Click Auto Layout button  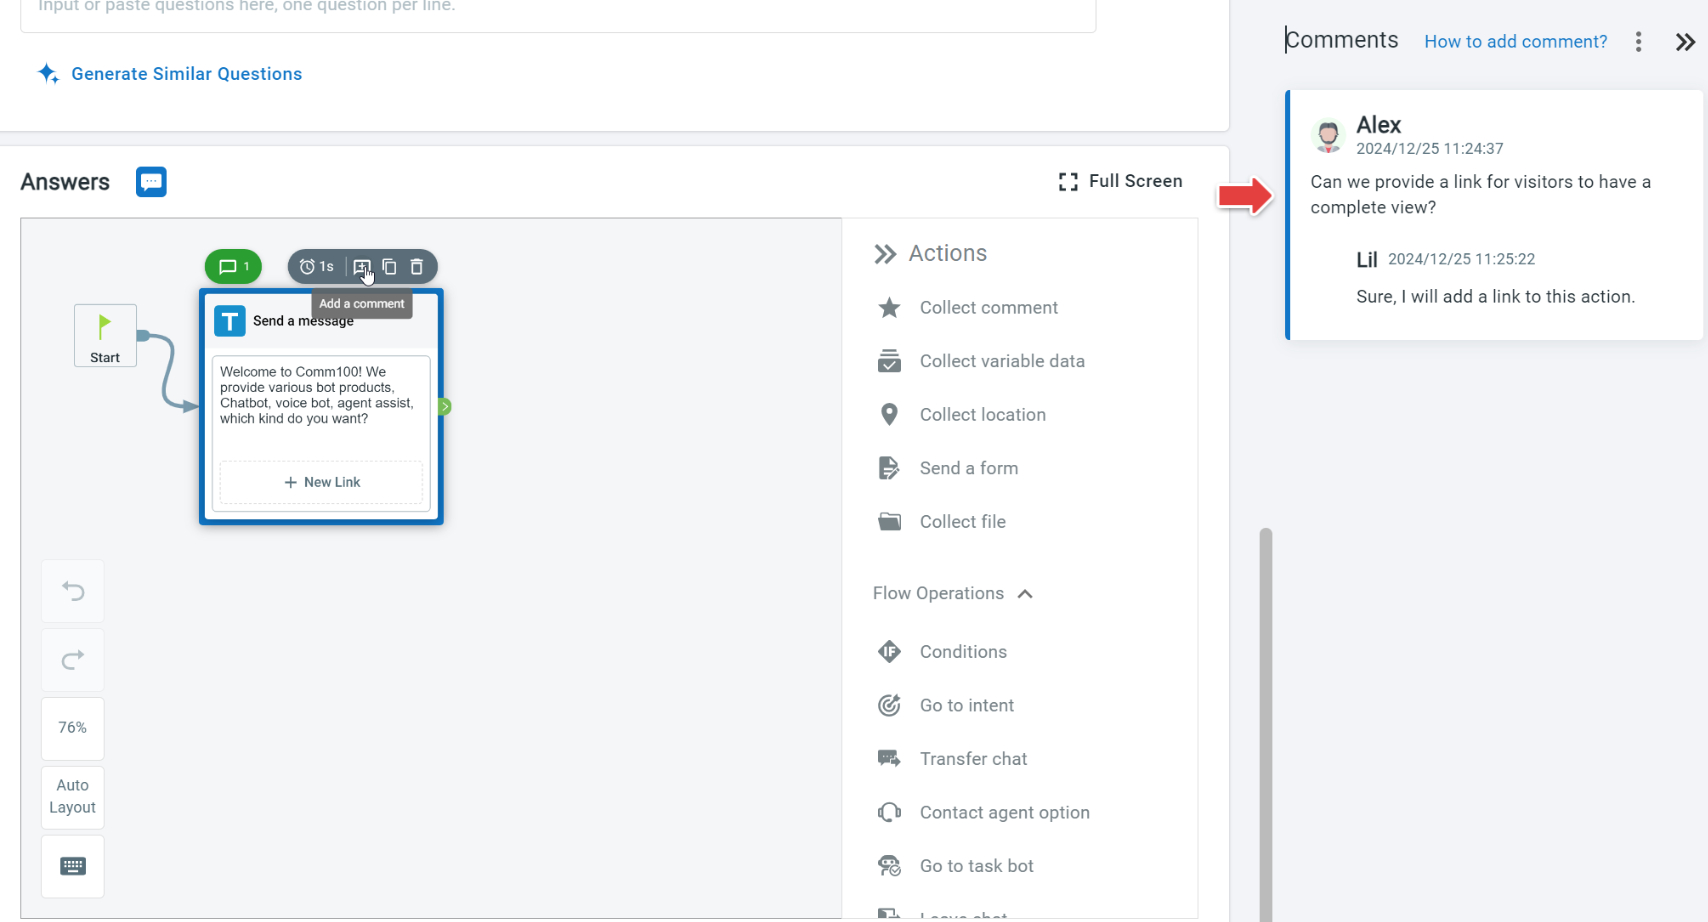(x=73, y=797)
